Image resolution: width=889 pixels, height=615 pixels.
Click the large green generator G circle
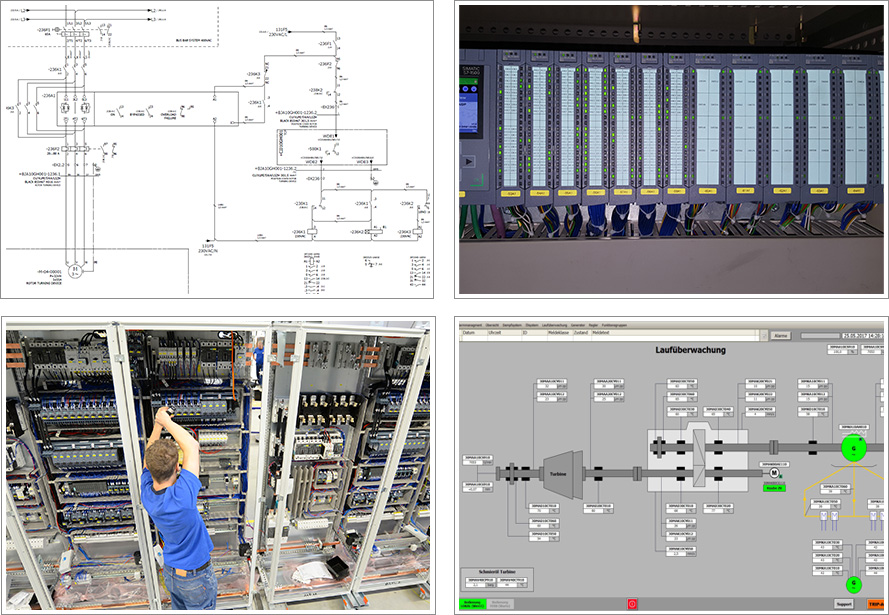(852, 446)
